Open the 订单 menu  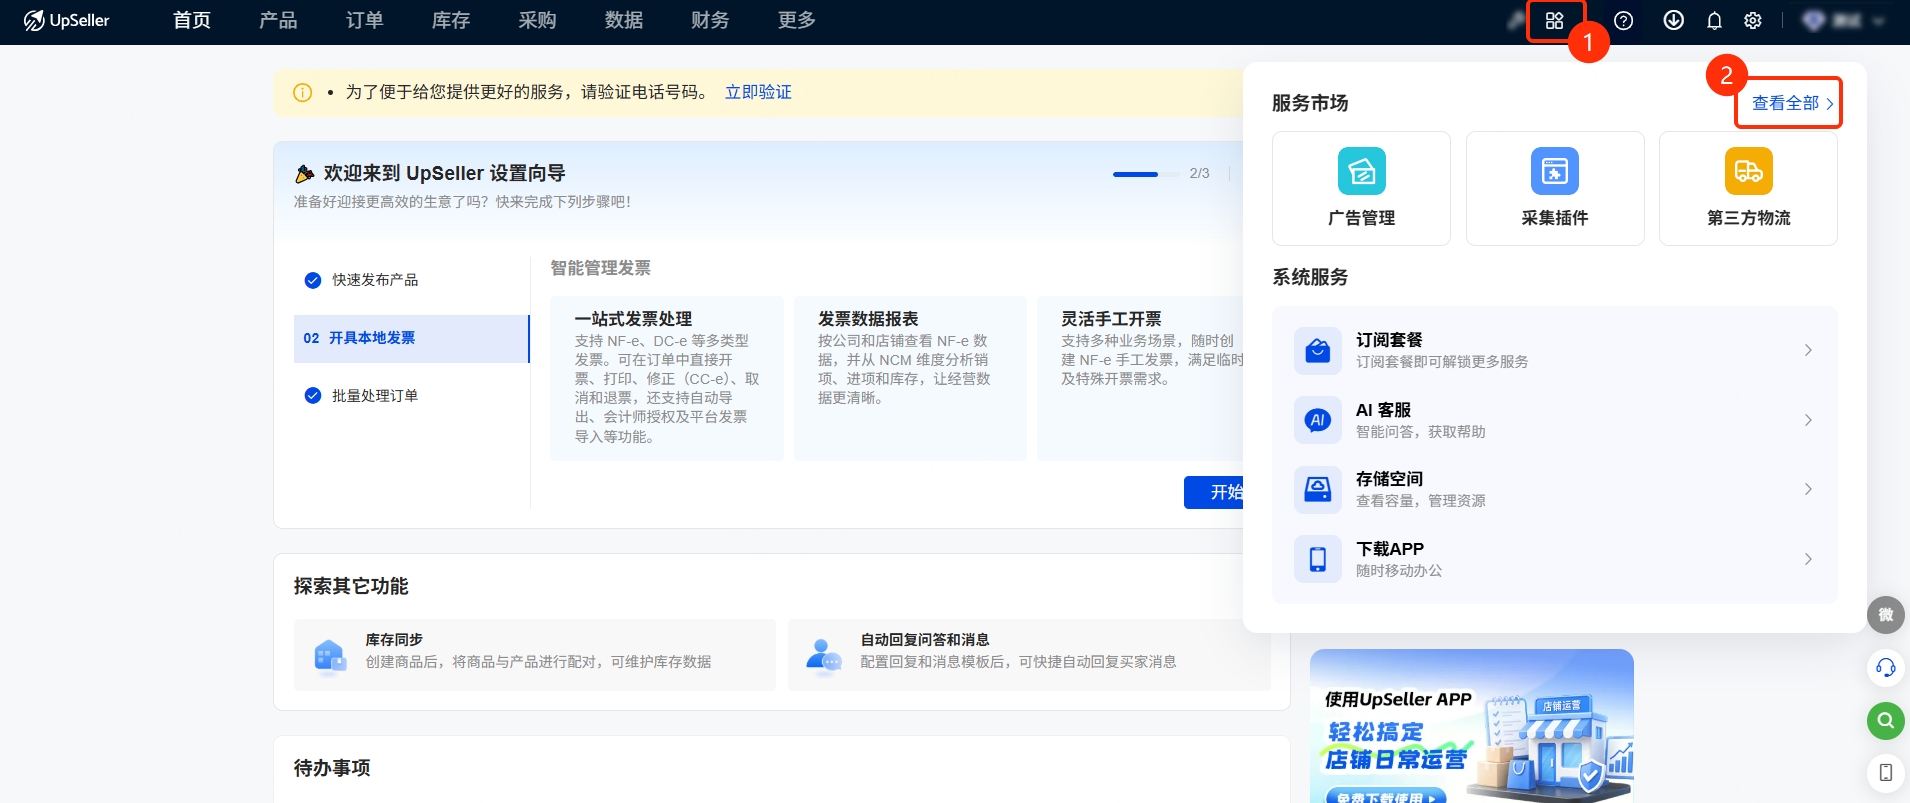[x=365, y=21]
